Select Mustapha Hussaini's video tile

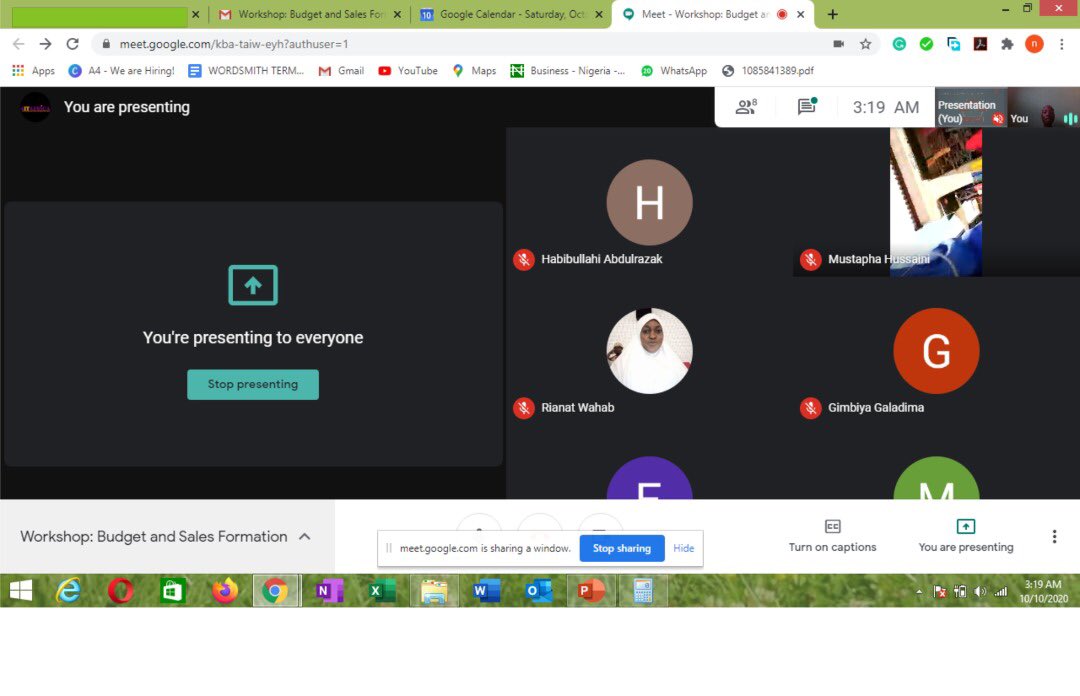click(936, 202)
